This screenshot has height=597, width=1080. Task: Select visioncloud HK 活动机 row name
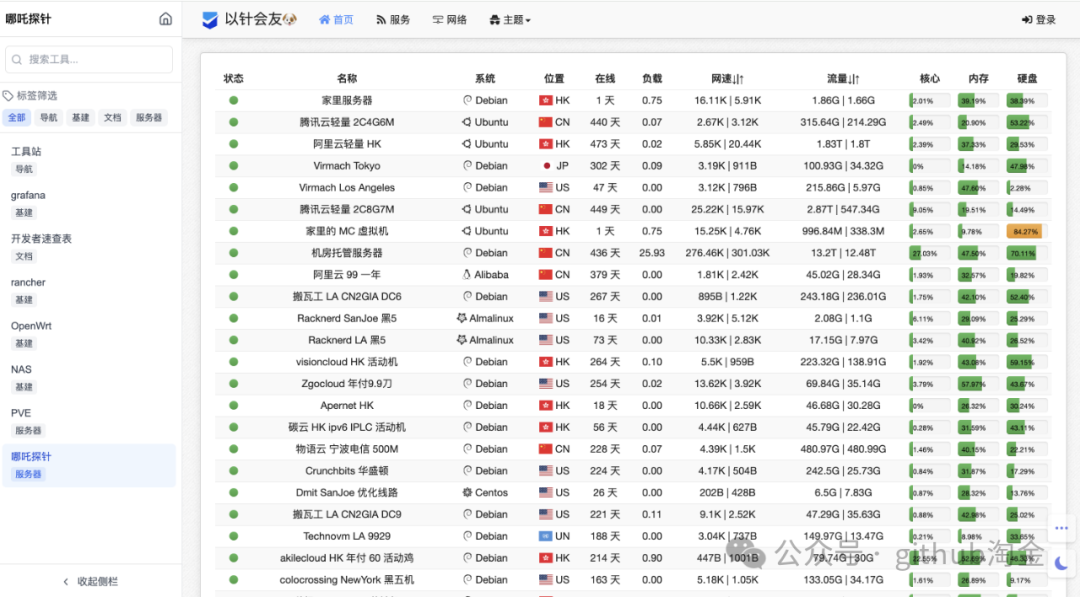tap(346, 362)
